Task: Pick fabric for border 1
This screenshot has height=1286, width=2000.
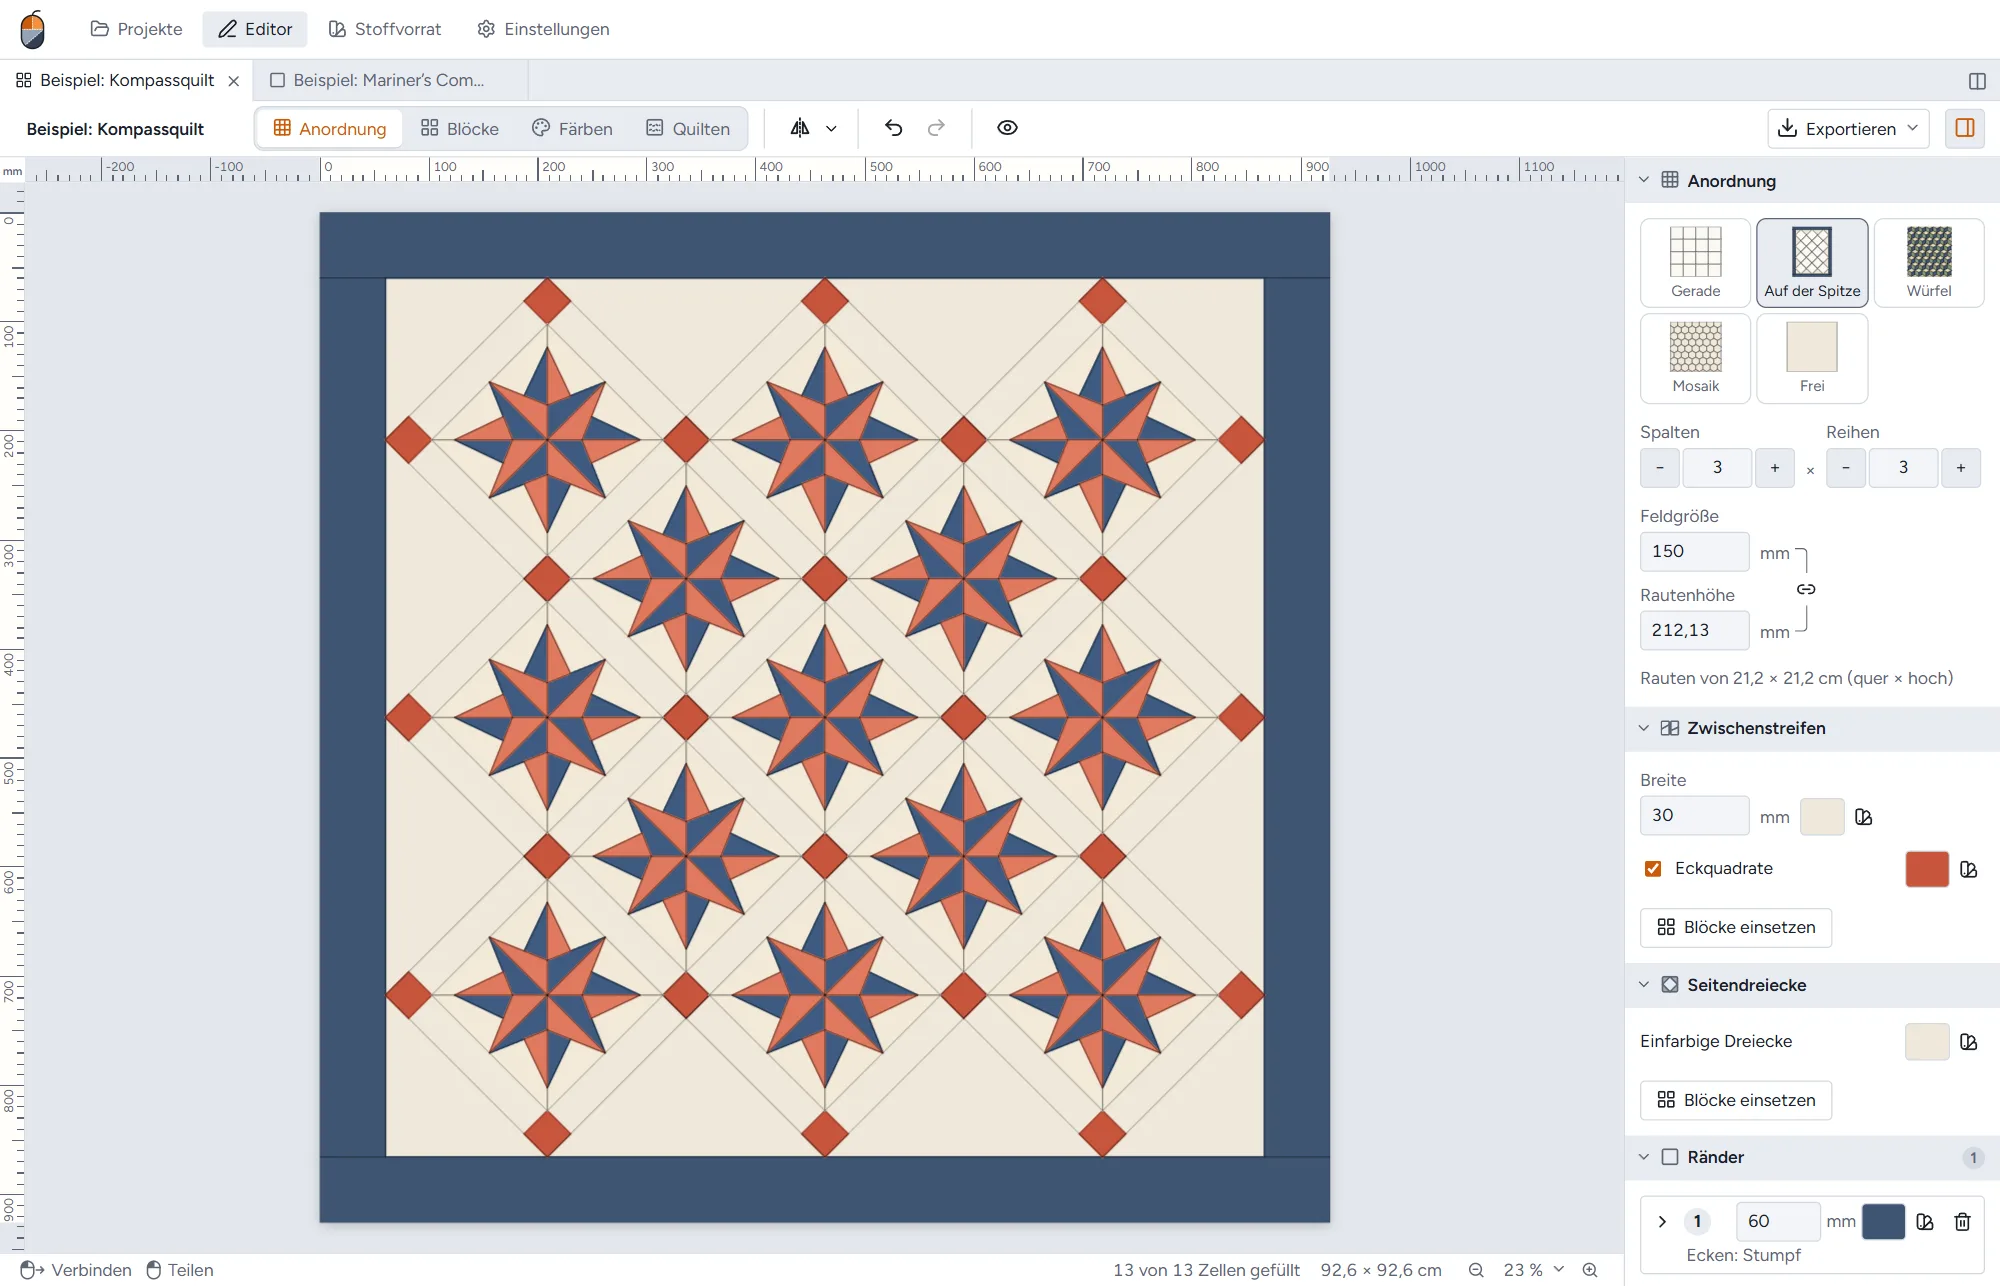Action: [1925, 1221]
